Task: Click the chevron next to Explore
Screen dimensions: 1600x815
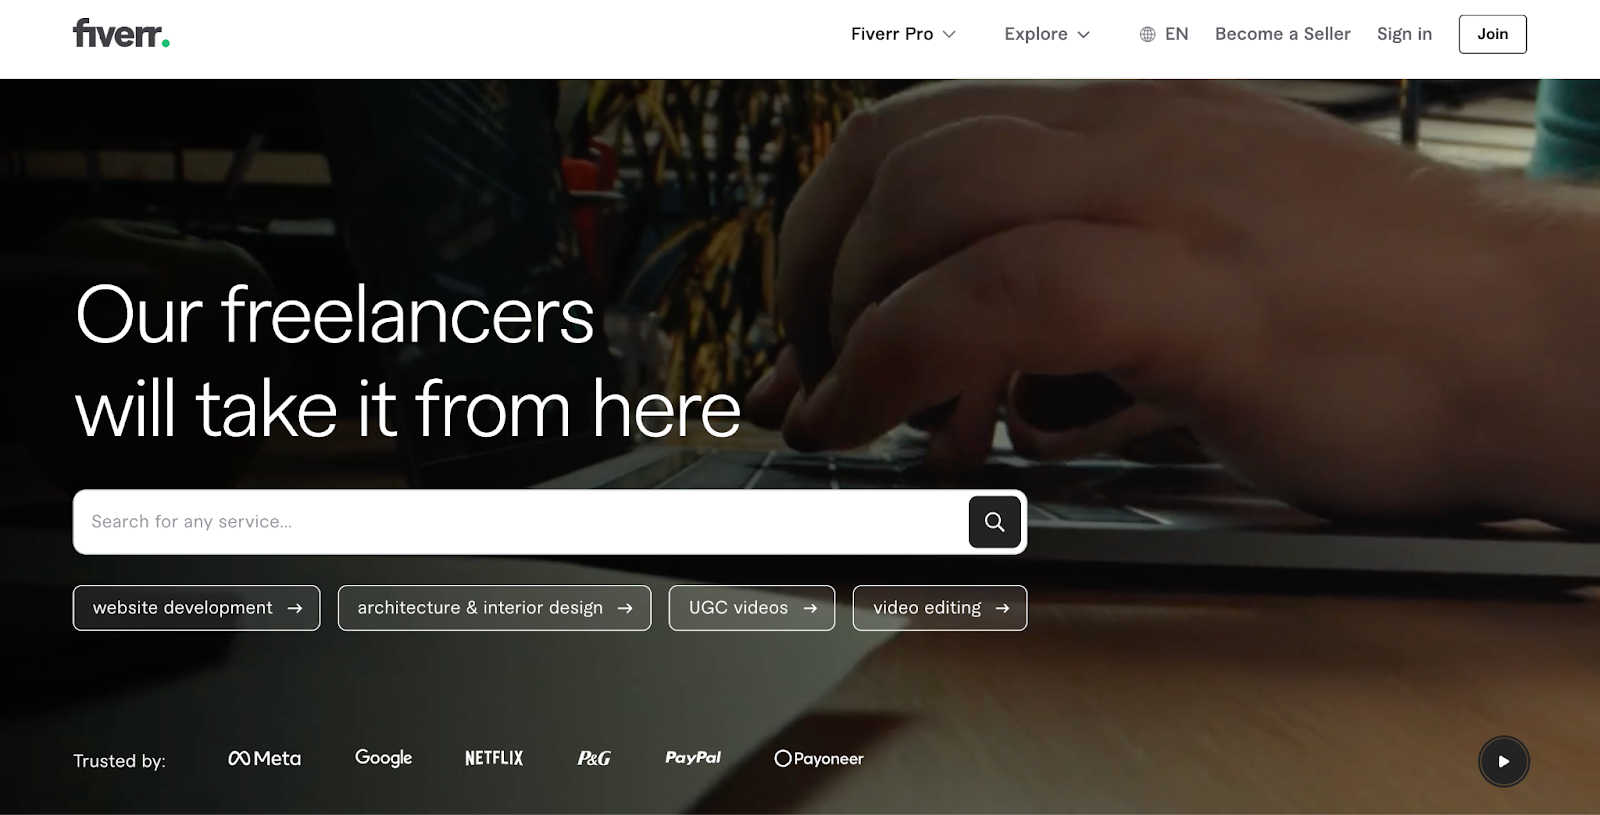Action: 1083,35
